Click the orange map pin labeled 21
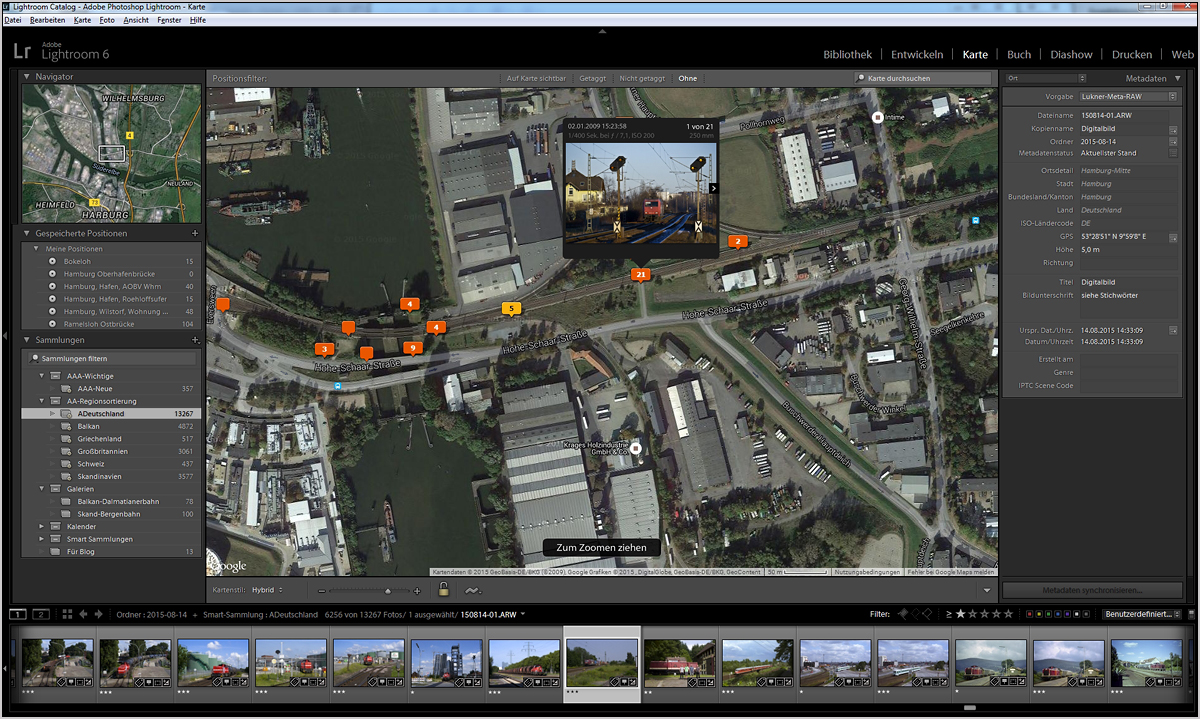The image size is (1200, 719). (640, 274)
